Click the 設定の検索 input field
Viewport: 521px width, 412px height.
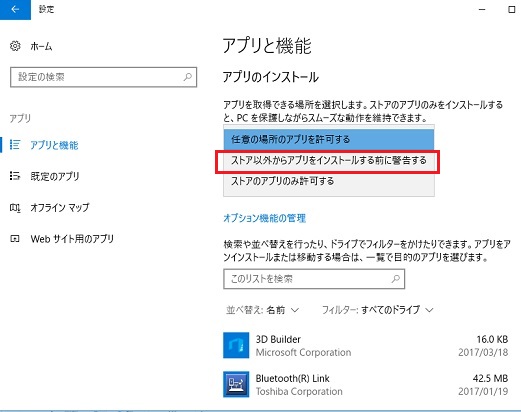103,77
